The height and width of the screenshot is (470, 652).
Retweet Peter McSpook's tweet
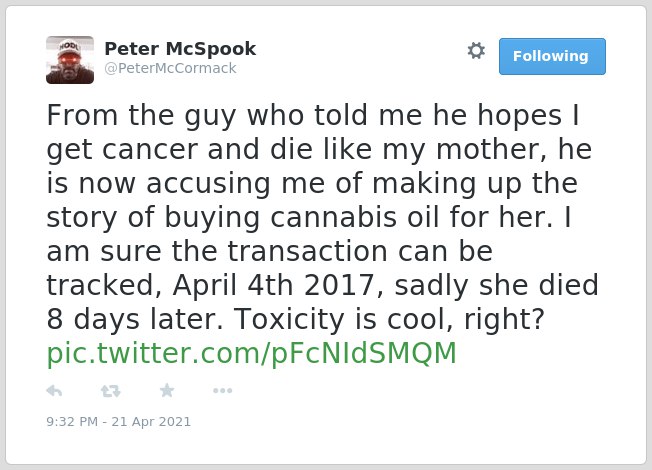[111, 391]
